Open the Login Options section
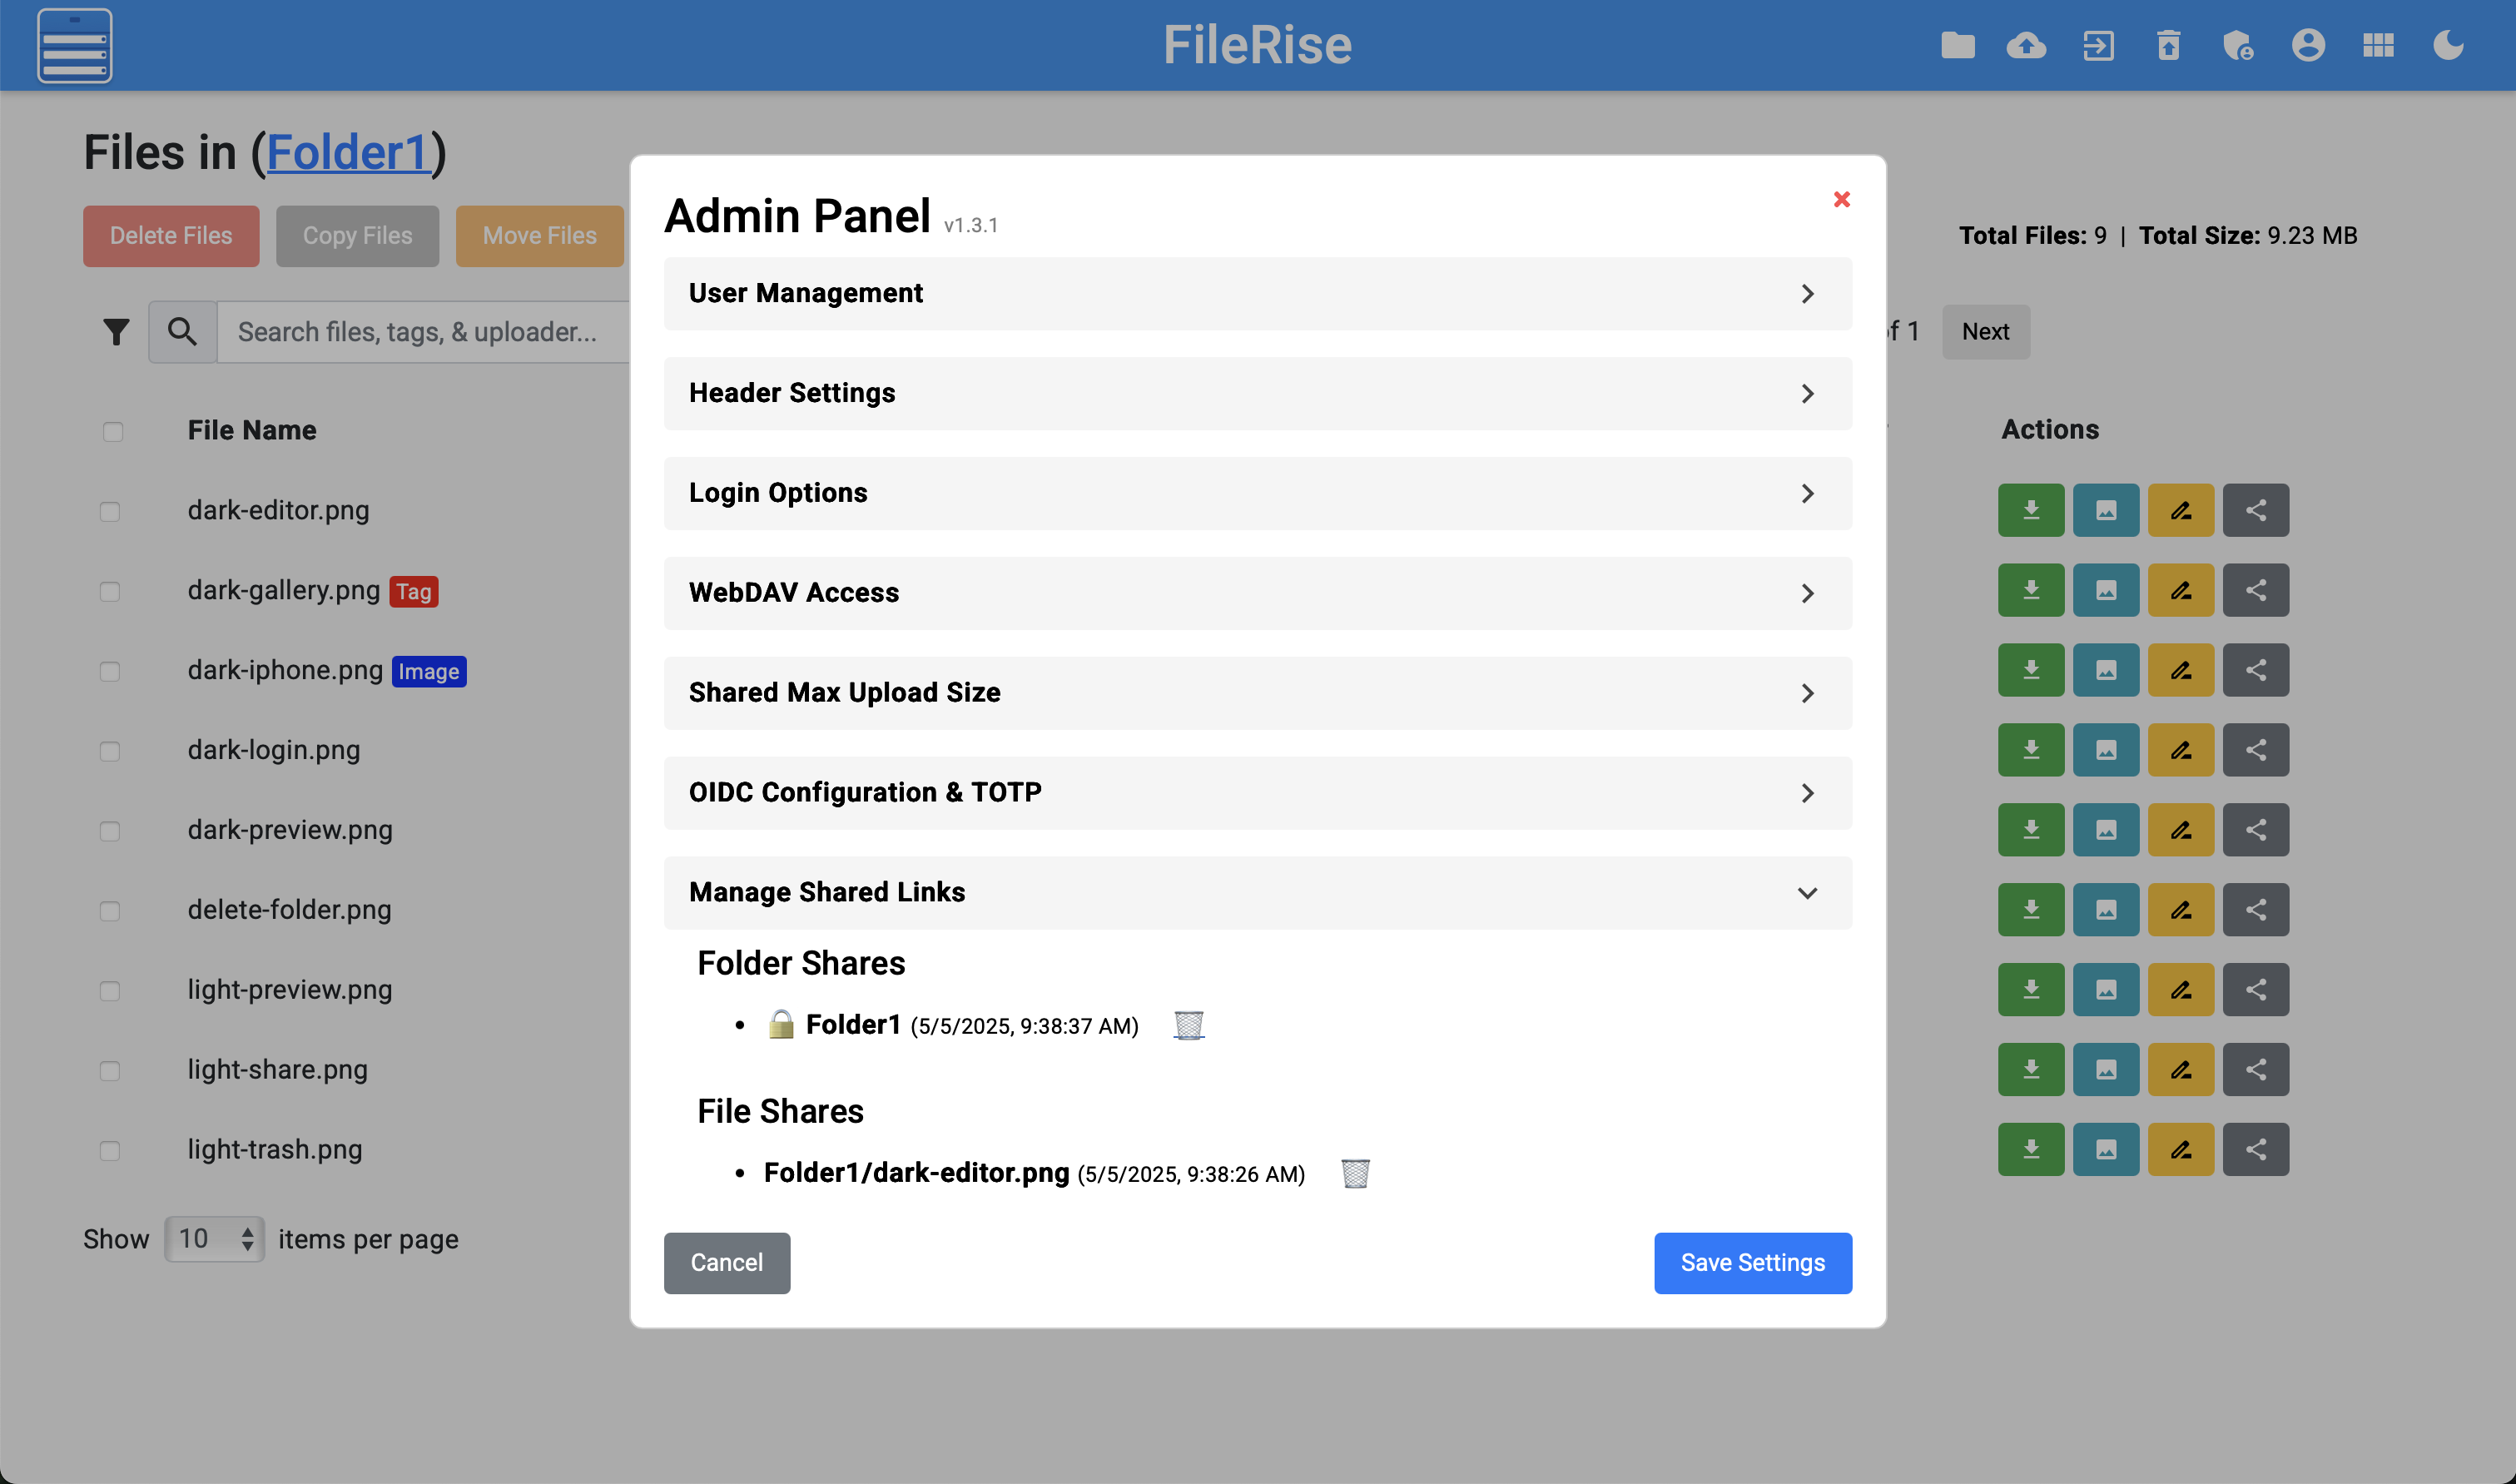Screen dimensions: 2516x1484 [1257, 494]
